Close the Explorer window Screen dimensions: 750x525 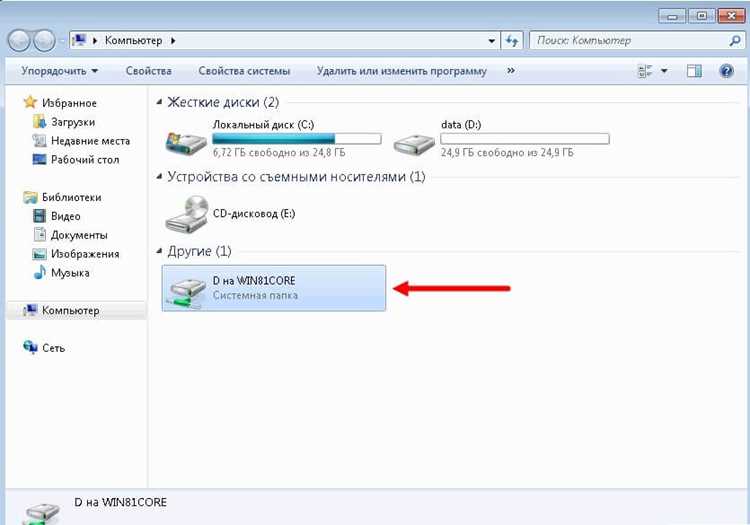(732, 16)
